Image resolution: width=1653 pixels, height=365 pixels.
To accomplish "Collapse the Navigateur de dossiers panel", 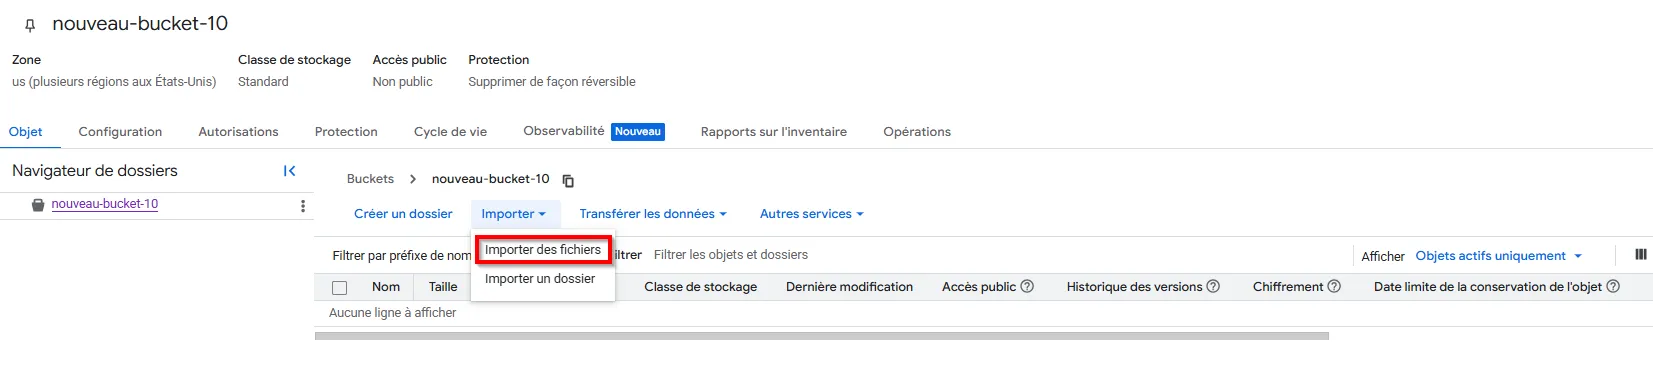I will tap(289, 171).
